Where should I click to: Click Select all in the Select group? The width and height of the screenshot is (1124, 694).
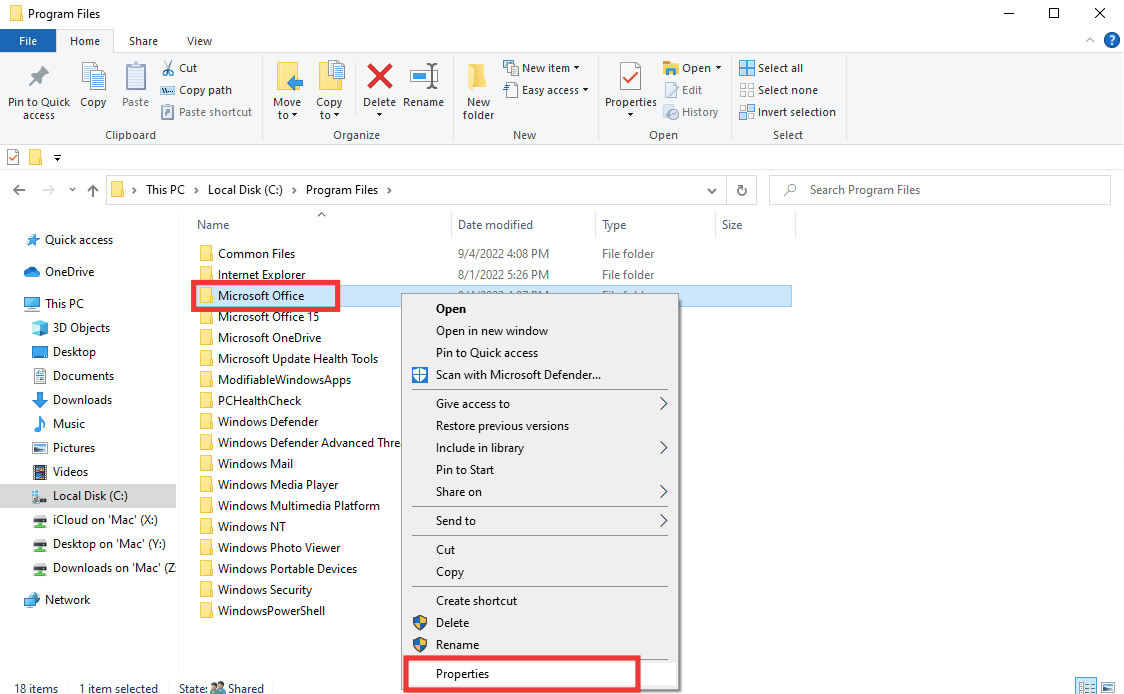point(771,68)
